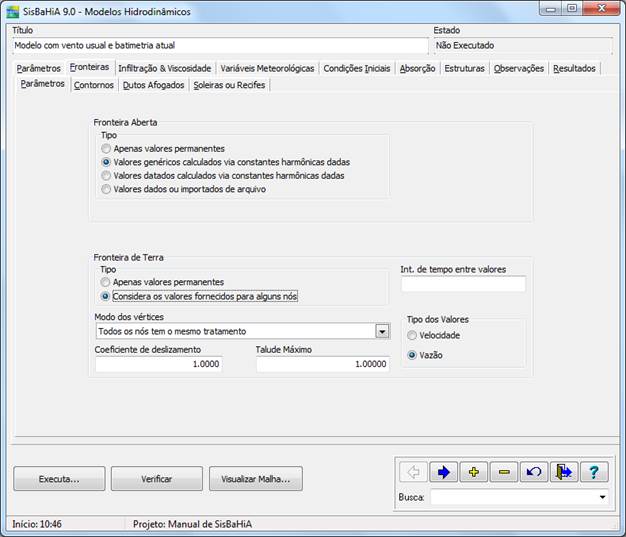Image resolution: width=626 pixels, height=537 pixels.
Task: Click the blue next-record arrow icon
Action: (x=443, y=472)
